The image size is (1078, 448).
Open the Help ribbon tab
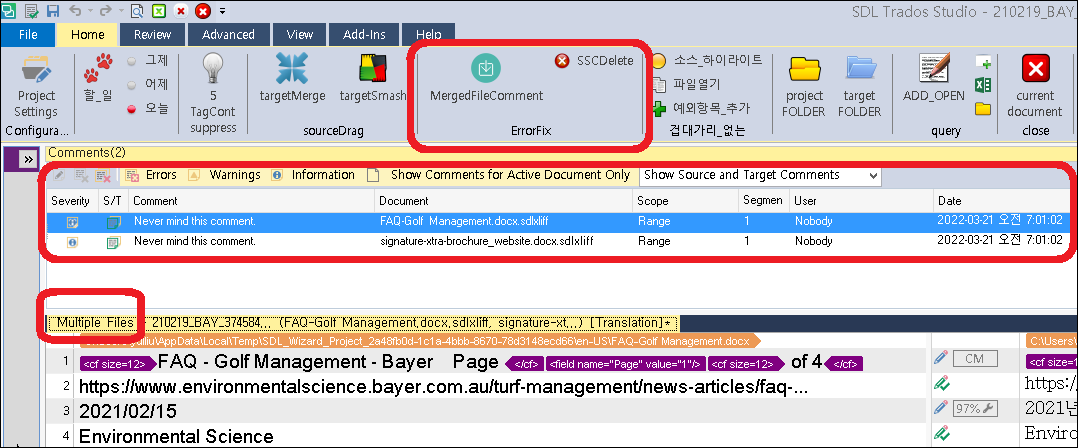coord(429,34)
